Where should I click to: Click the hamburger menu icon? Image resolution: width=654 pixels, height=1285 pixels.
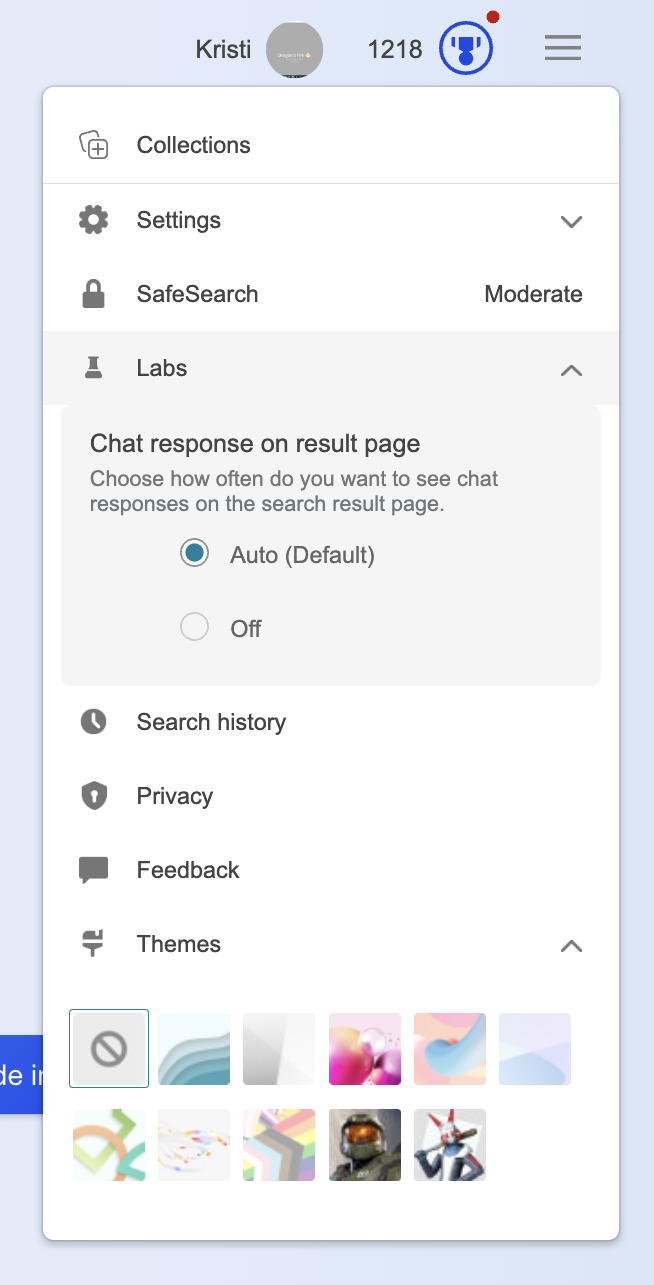[563, 47]
